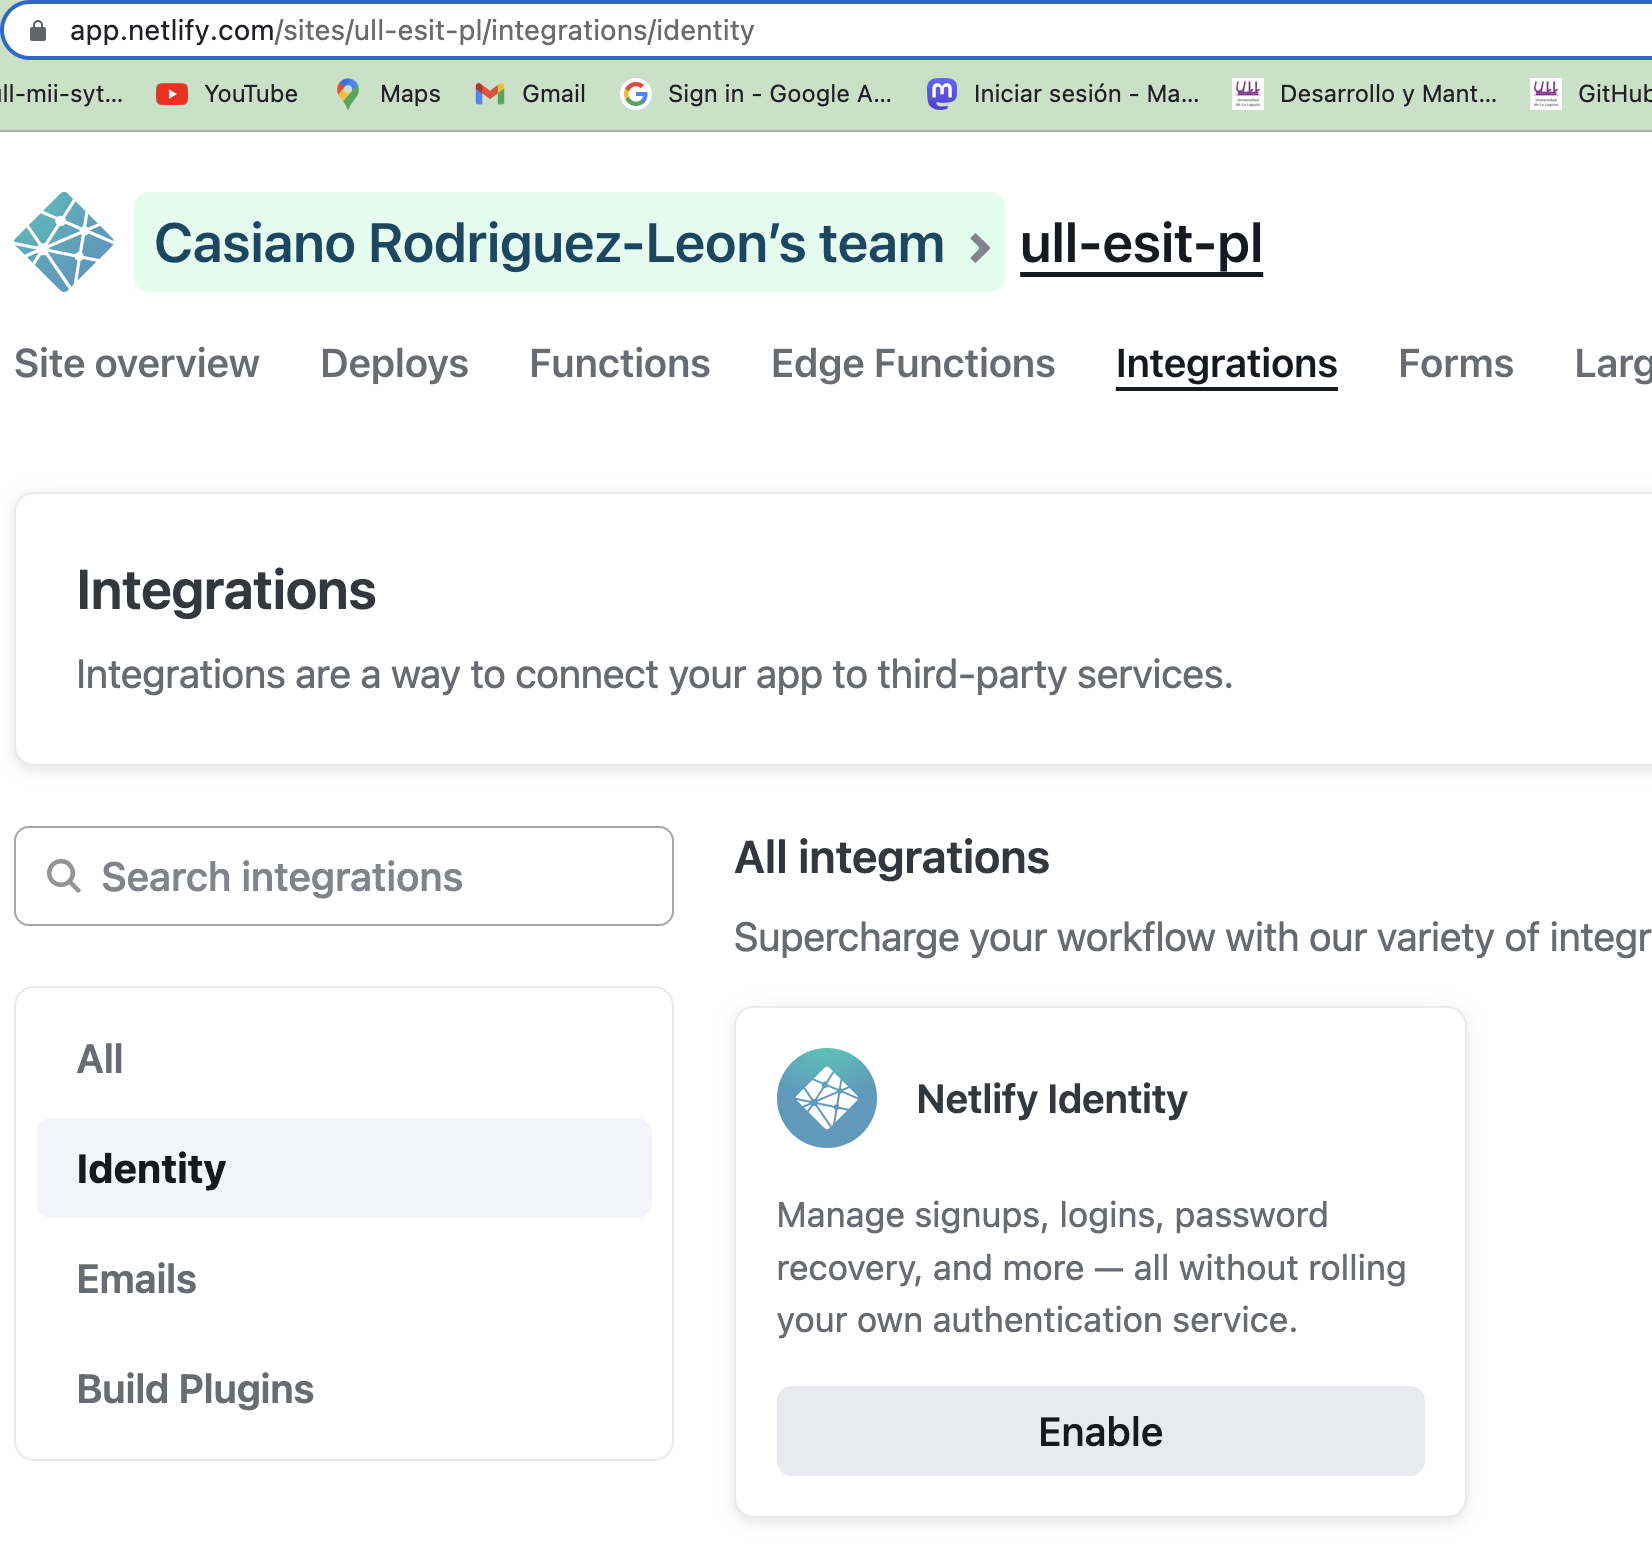
Task: Open the Desarrollo y Mant... bookmark
Action: click(1365, 94)
